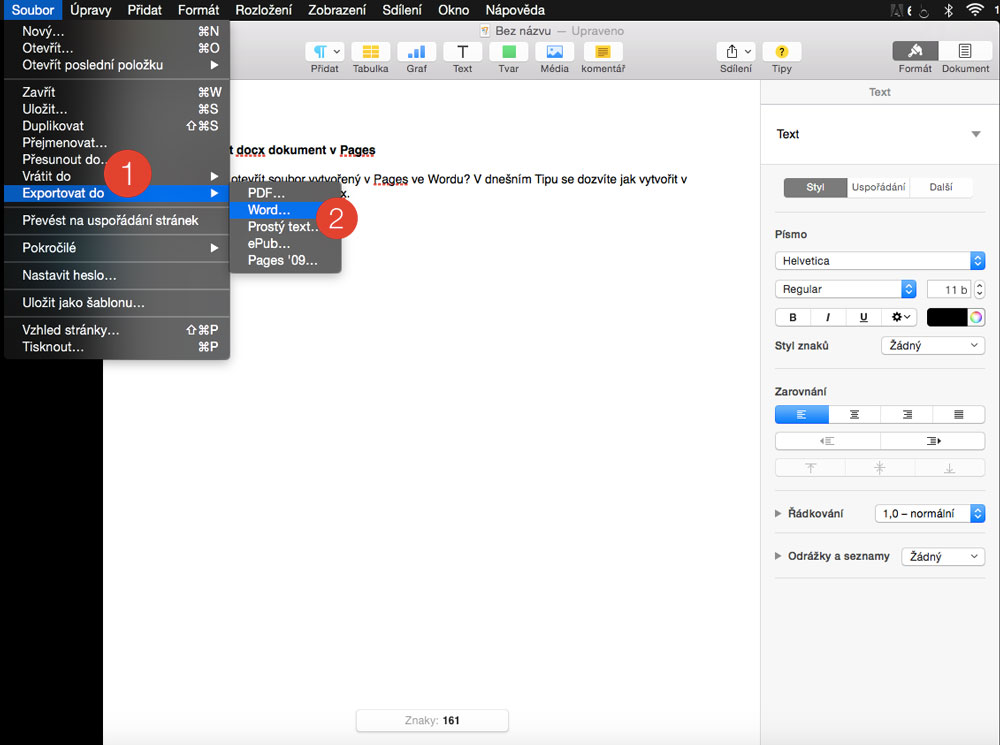
Task: Open the black text color swatch
Action: [x=946, y=317]
